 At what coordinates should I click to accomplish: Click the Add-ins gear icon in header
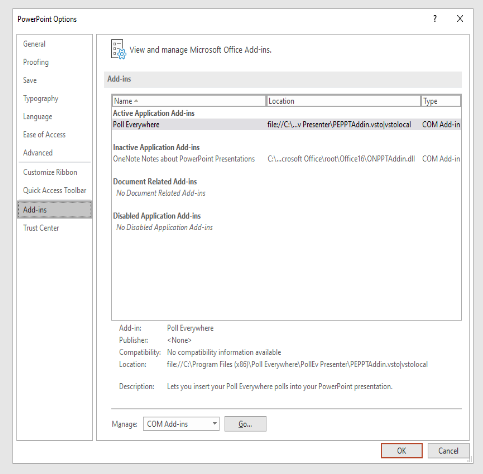click(118, 49)
